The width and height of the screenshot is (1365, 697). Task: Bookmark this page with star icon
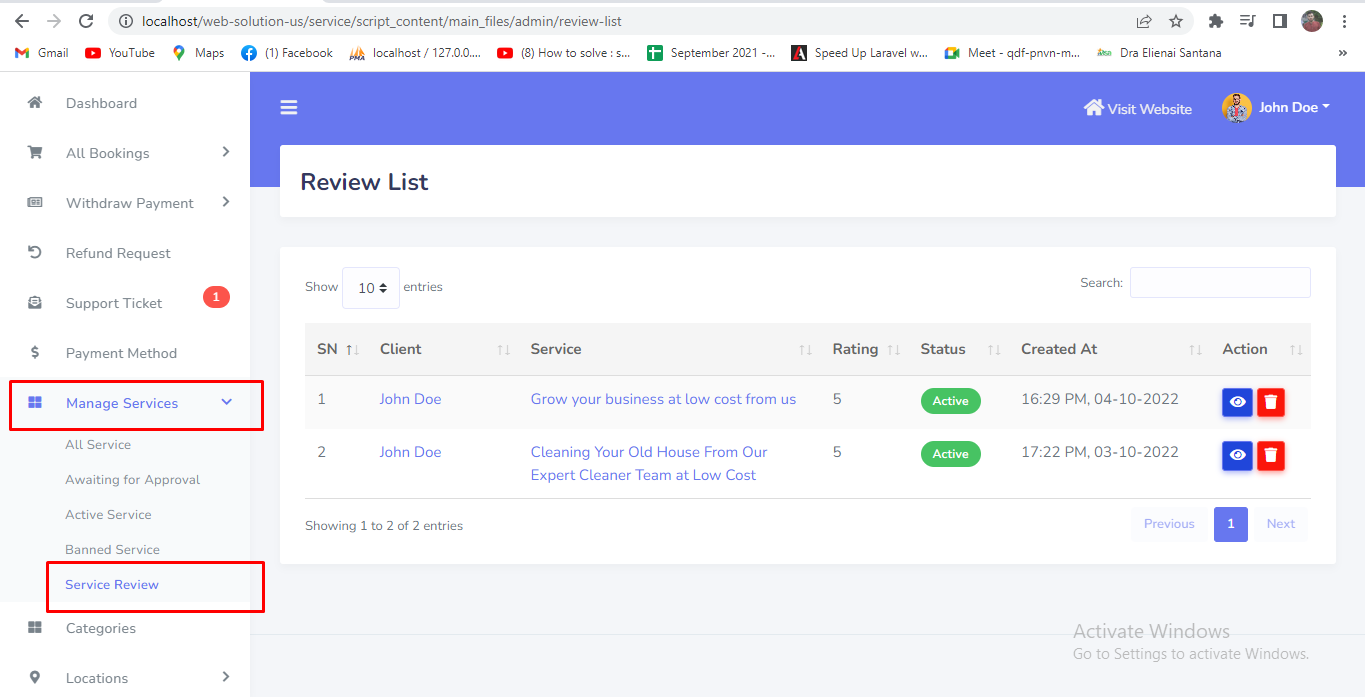pyautogui.click(x=1176, y=21)
